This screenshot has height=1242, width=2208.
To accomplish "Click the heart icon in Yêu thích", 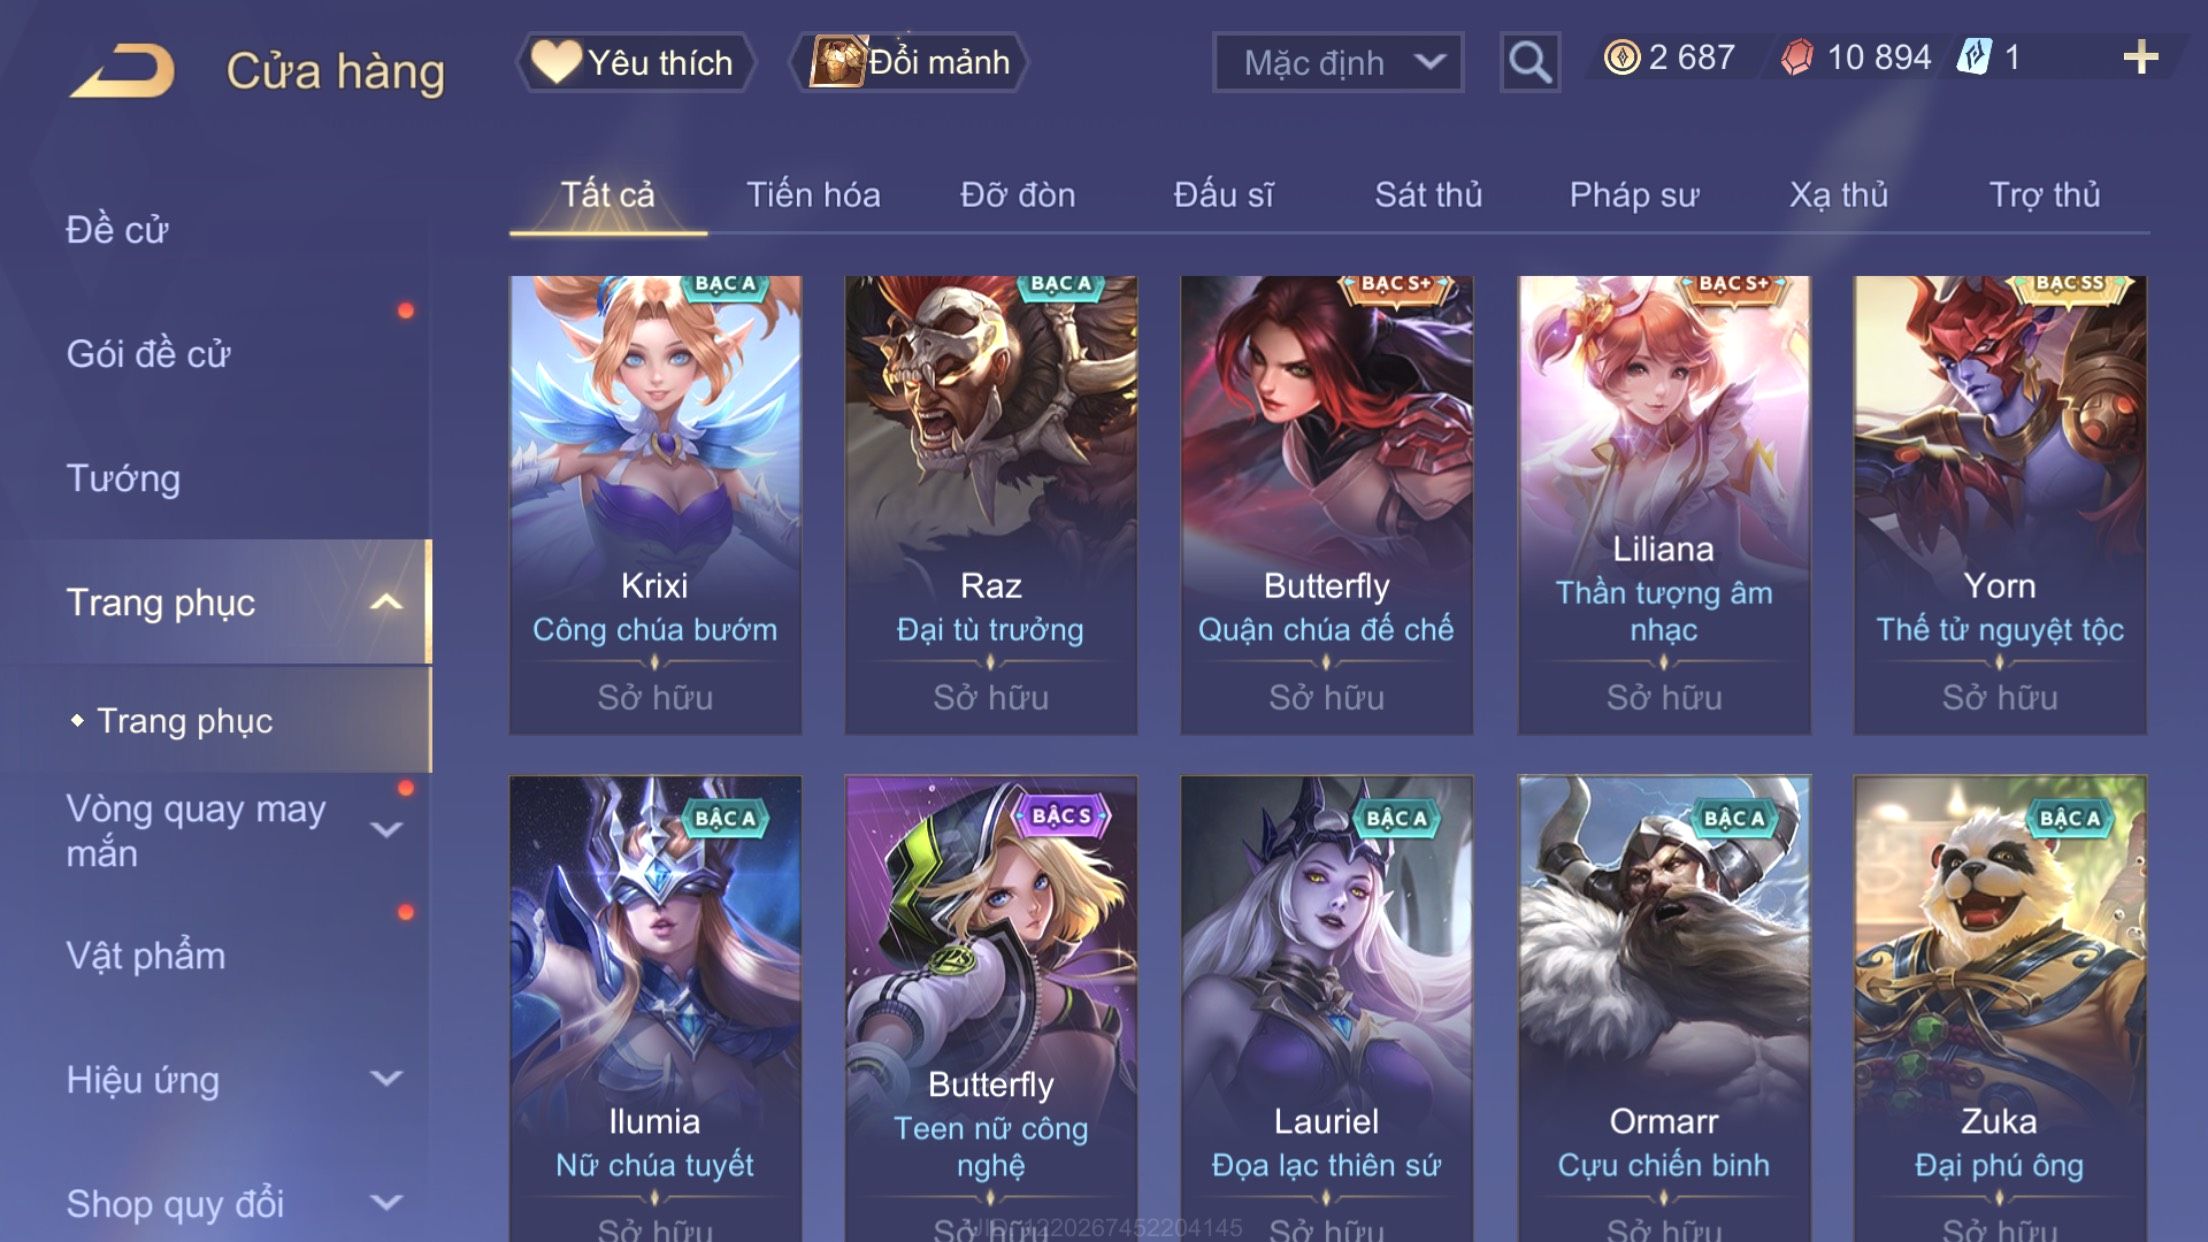I will click(556, 61).
